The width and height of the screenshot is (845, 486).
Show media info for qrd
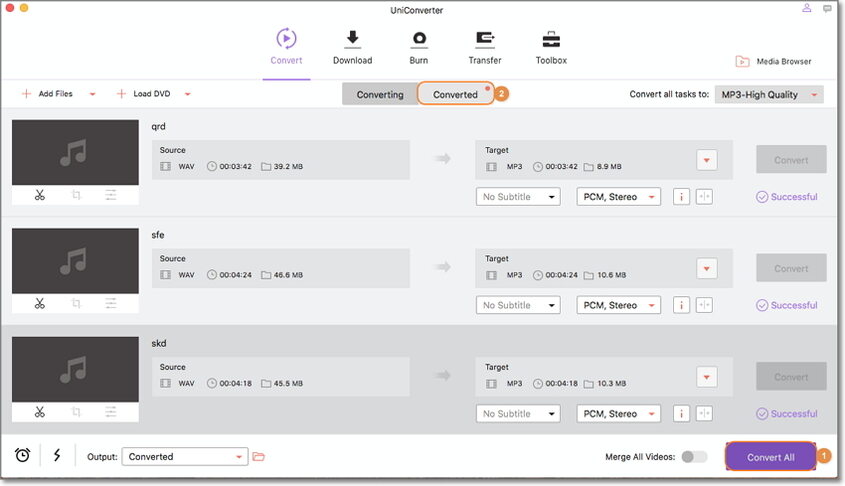681,197
